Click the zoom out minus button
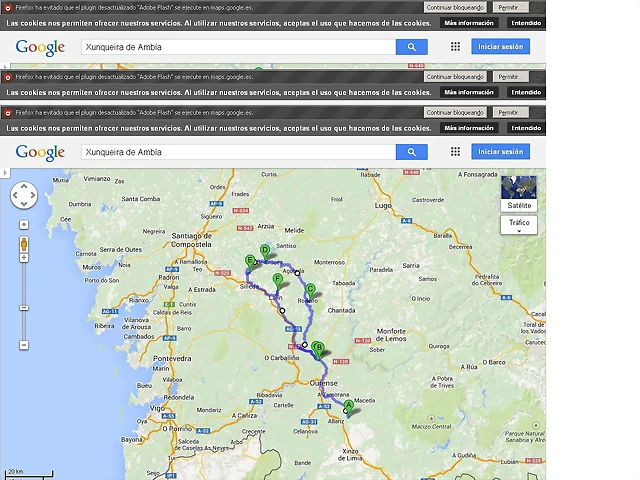 pyautogui.click(x=24, y=345)
